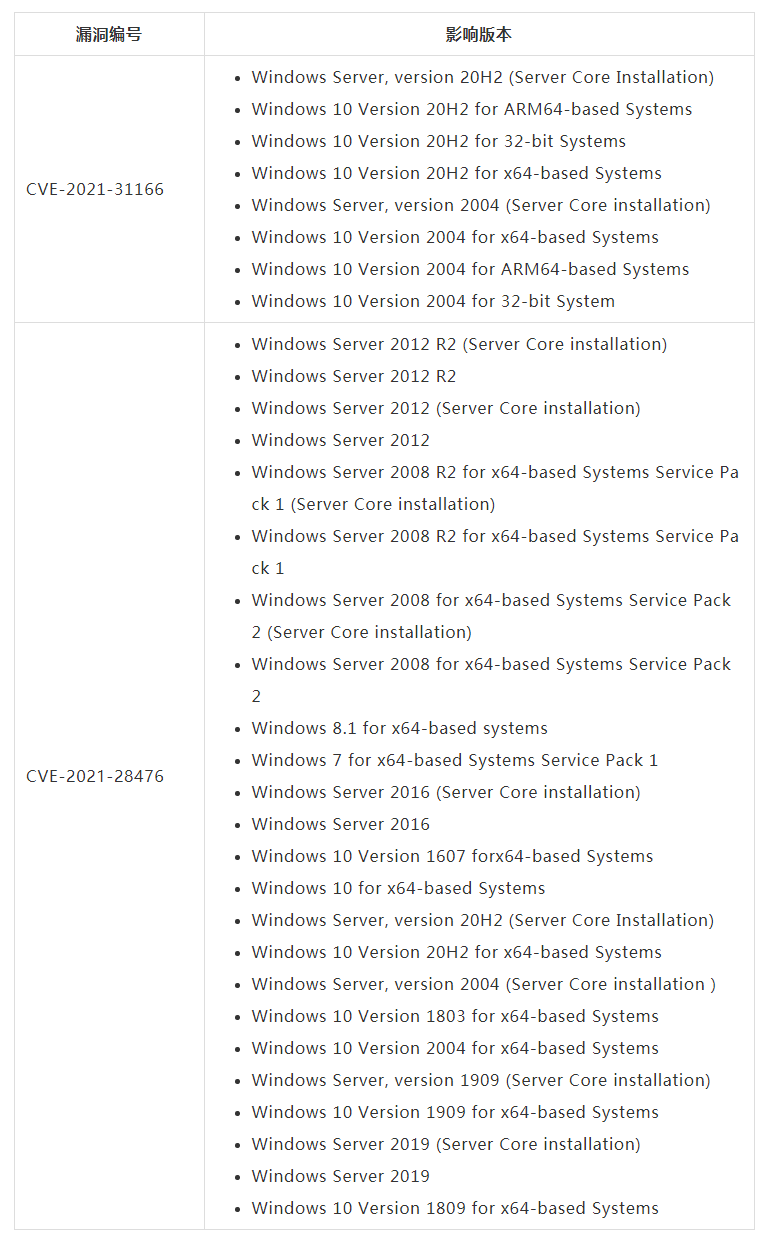Click the 影响版本 column header
Viewport: 766px width, 1248px height.
tap(479, 35)
